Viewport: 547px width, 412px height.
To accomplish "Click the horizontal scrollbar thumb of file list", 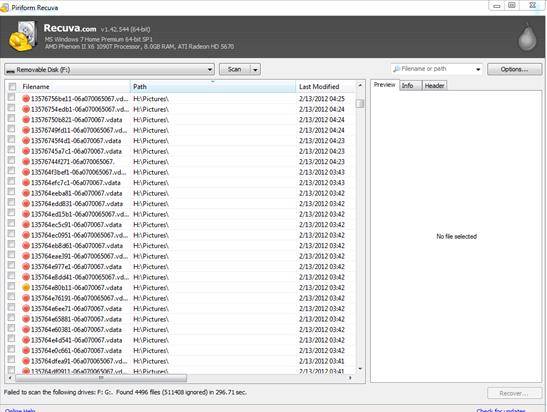I will pyautogui.click(x=101, y=378).
